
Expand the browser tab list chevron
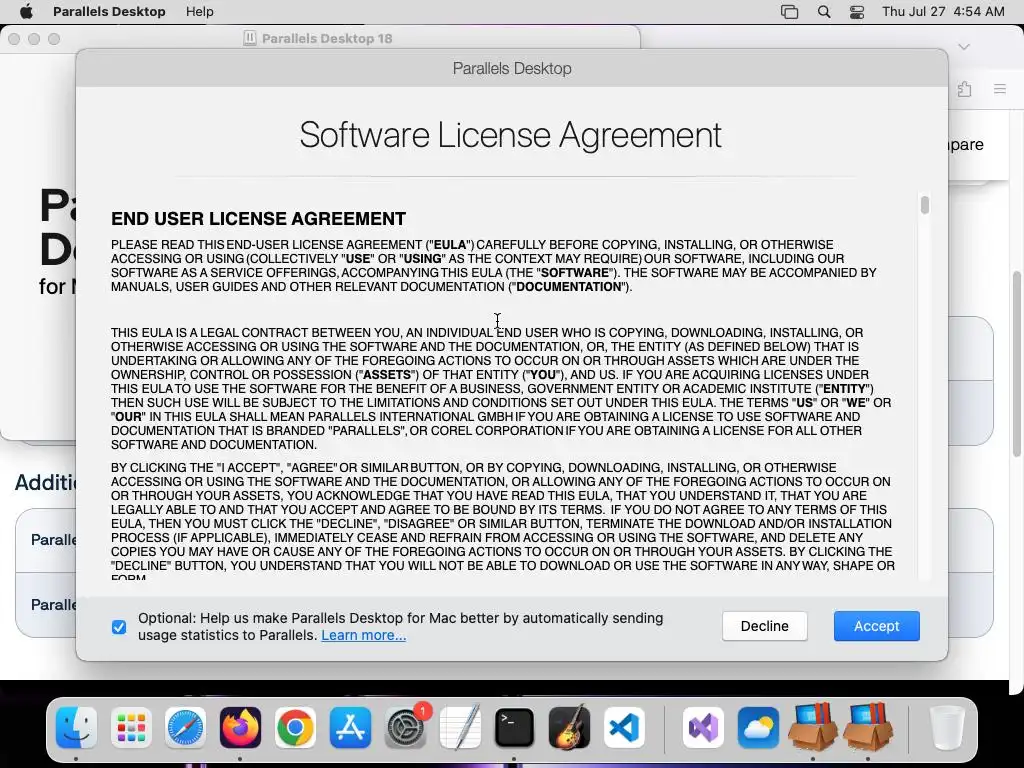point(964,46)
